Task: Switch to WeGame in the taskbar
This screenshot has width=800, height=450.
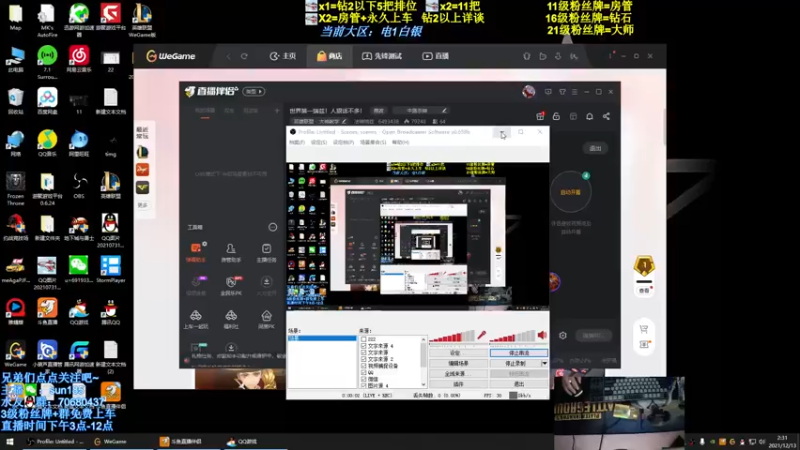Action: tap(111, 441)
